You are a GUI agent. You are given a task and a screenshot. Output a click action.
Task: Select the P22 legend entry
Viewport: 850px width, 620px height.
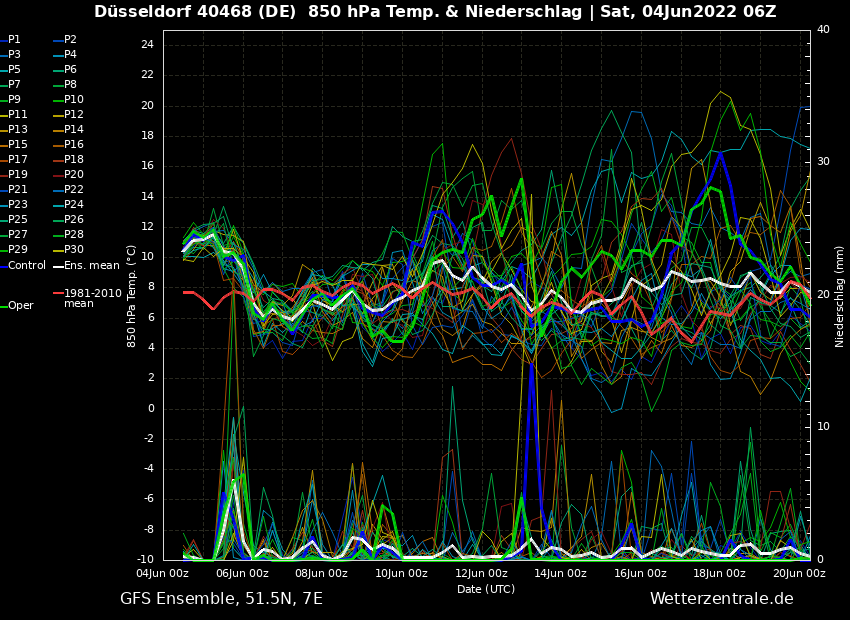[x=74, y=190]
